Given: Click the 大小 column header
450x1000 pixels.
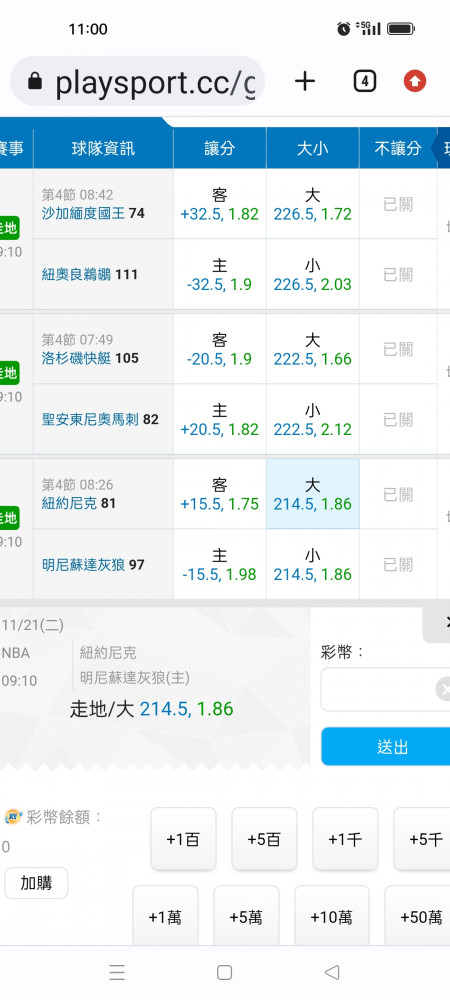Looking at the screenshot, I should 312,149.
